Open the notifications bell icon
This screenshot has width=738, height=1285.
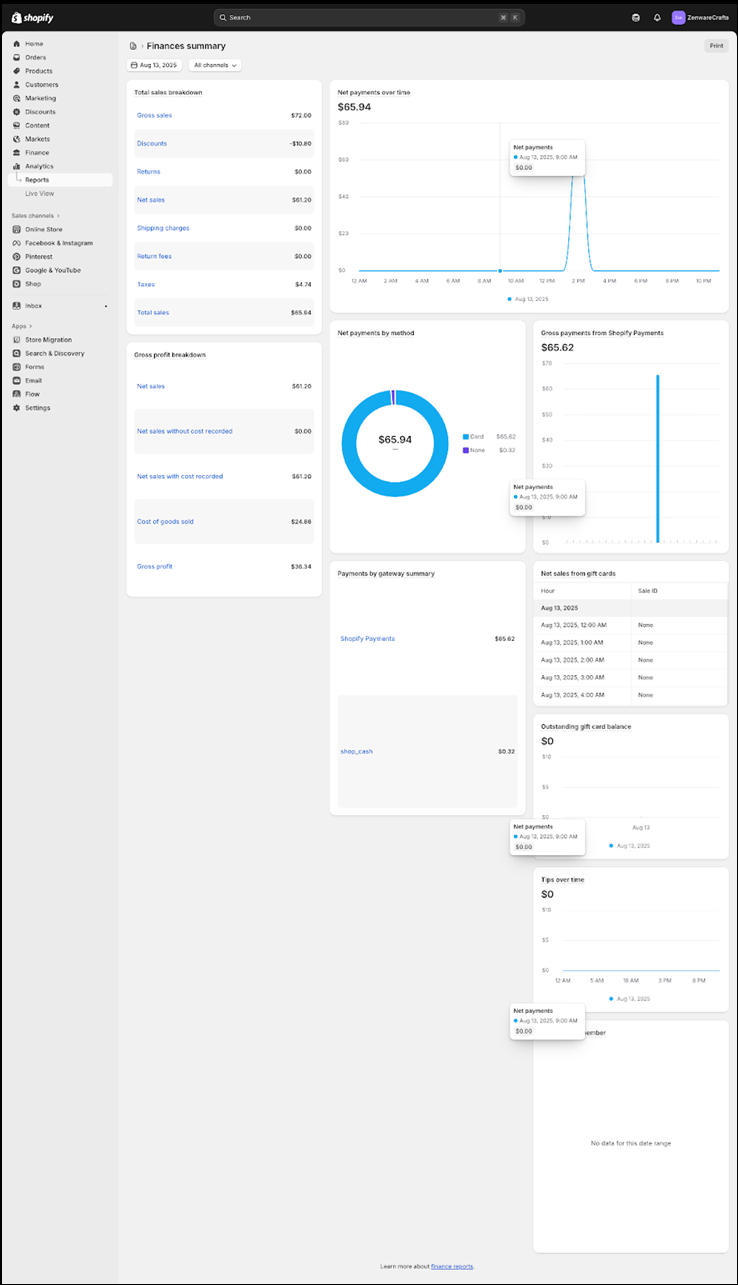[657, 18]
